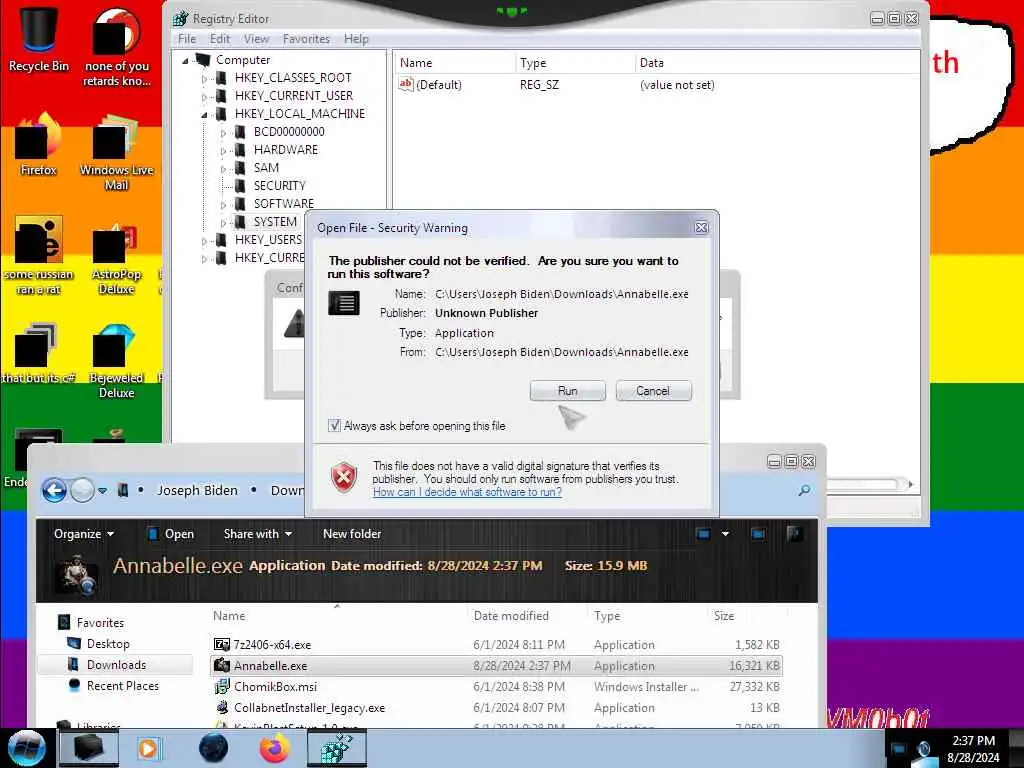1024x768 pixels.
Task: Expand the SAM registry key
Action: coord(223,168)
